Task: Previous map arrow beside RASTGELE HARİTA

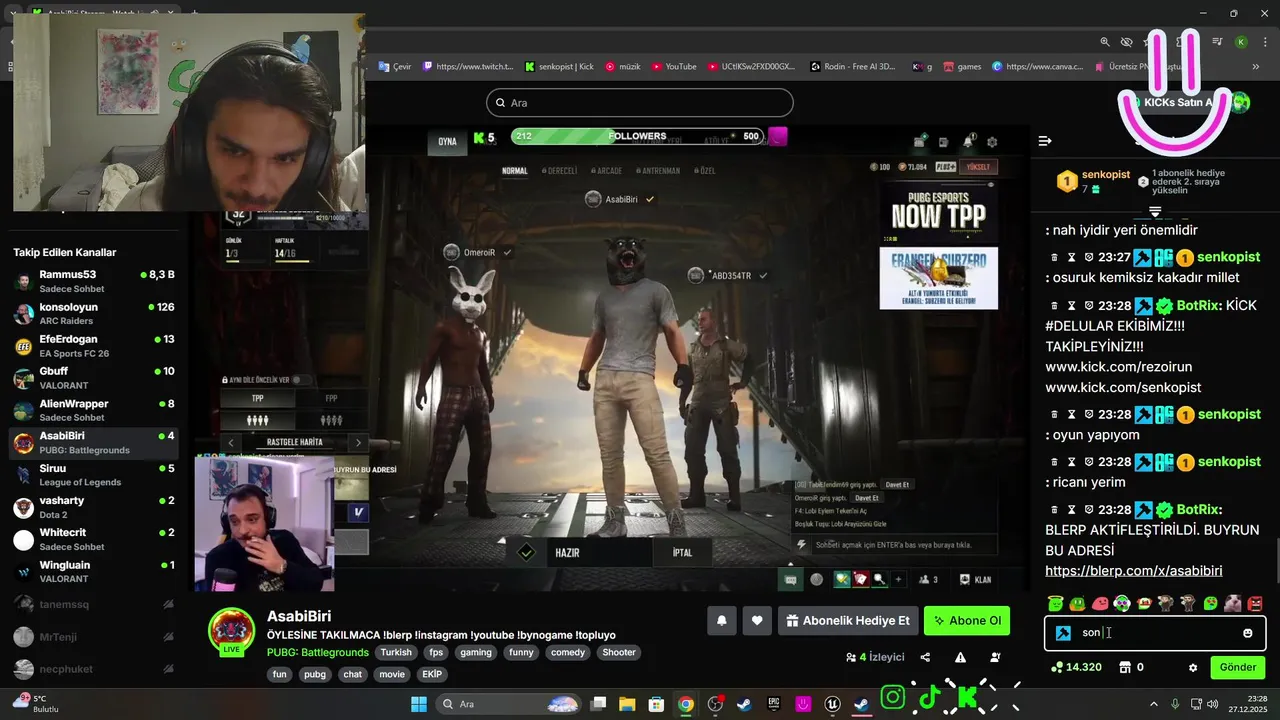Action: pos(231,442)
